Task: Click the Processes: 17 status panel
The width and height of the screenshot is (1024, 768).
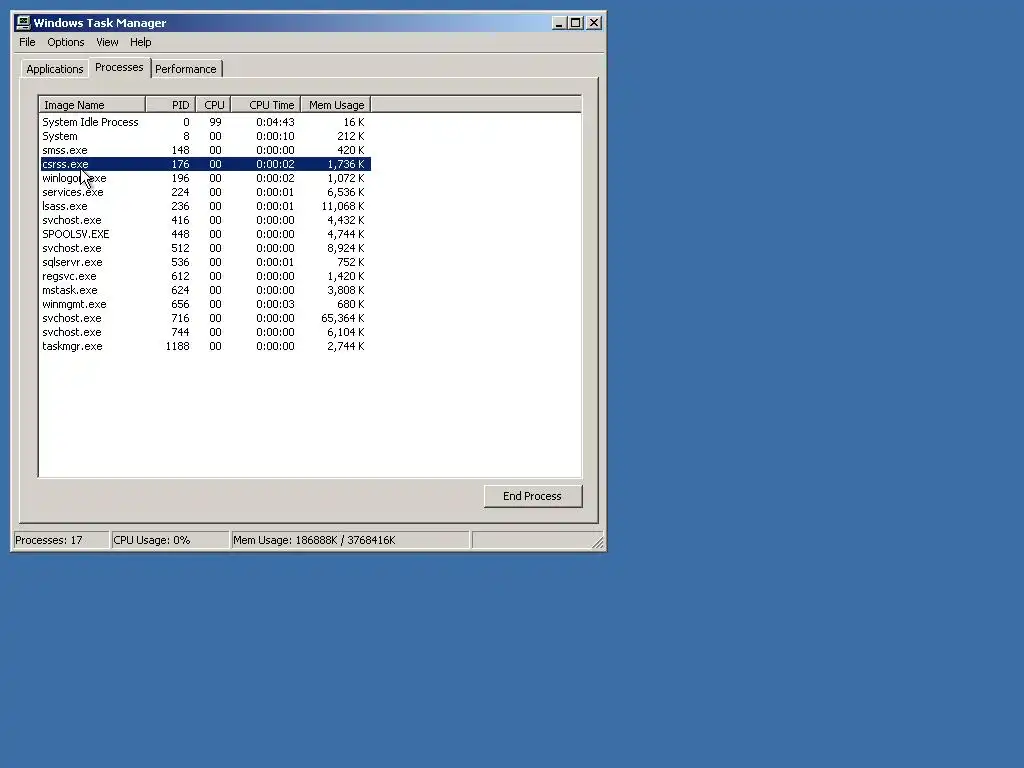Action: click(x=61, y=540)
